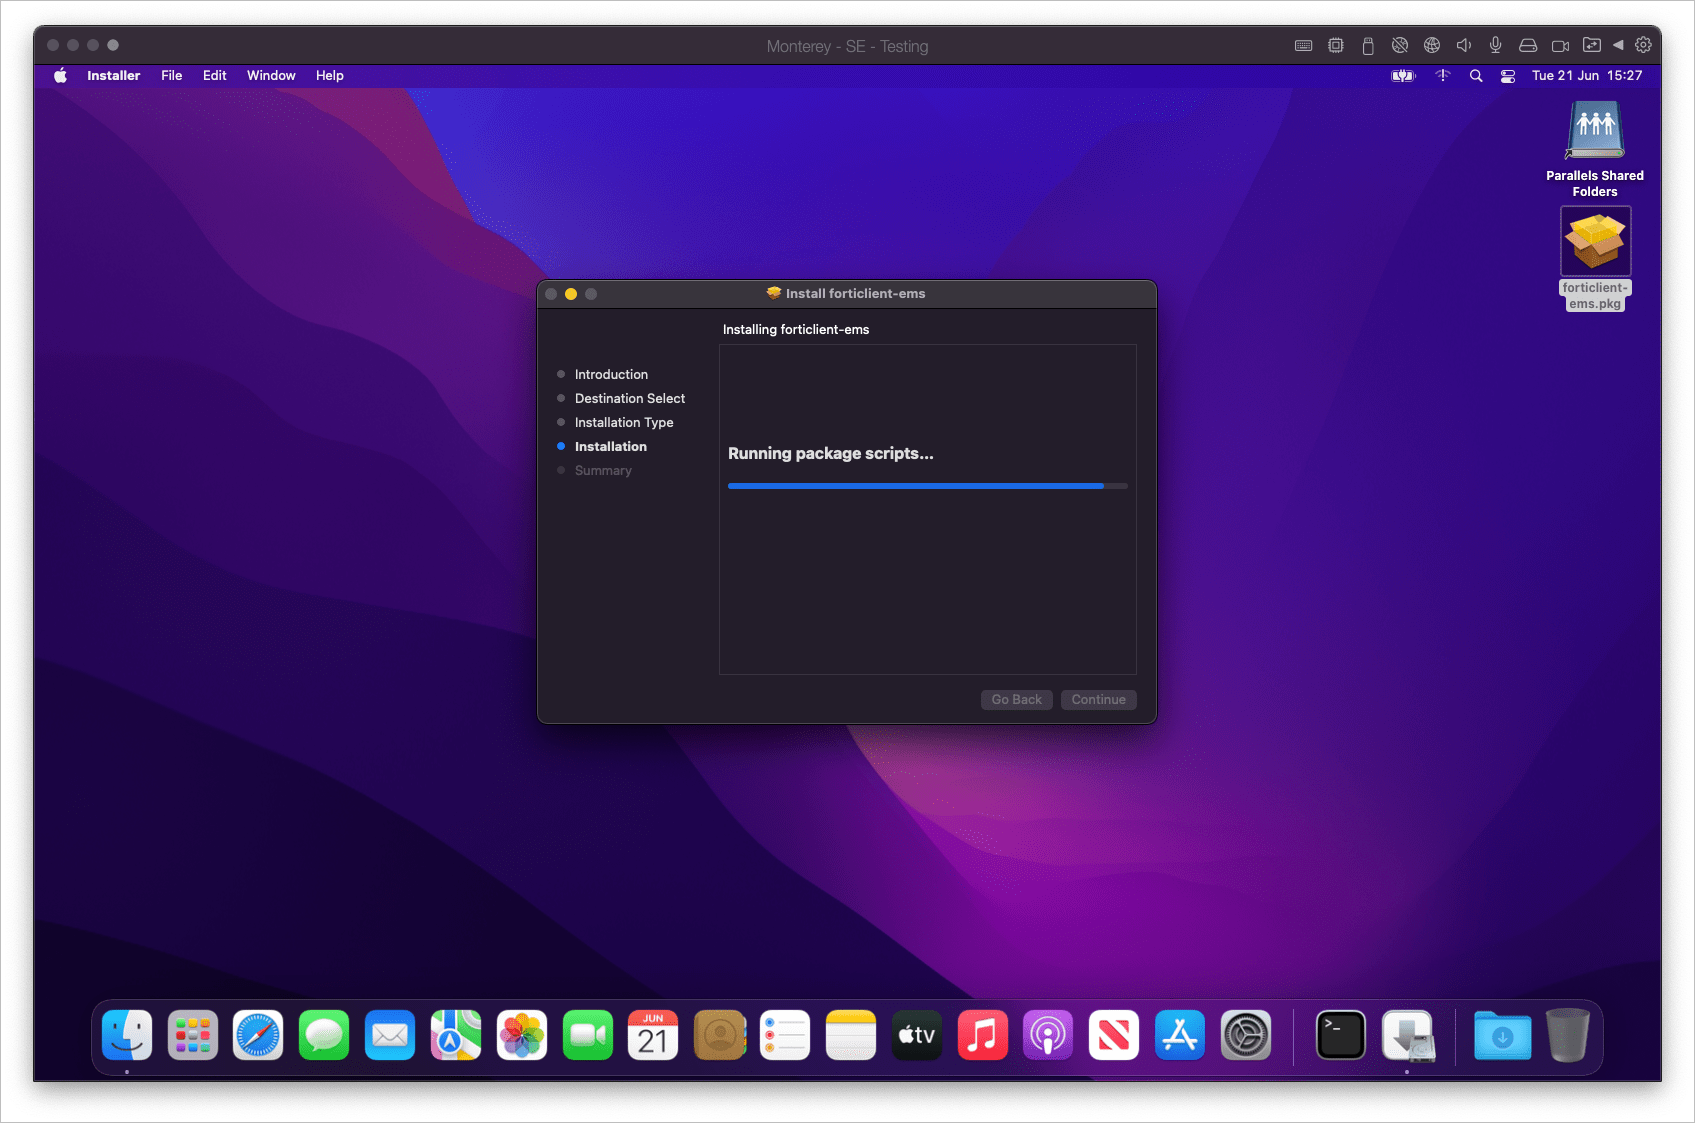Click Parallels USB device icon
The width and height of the screenshot is (1695, 1123).
[1368, 46]
